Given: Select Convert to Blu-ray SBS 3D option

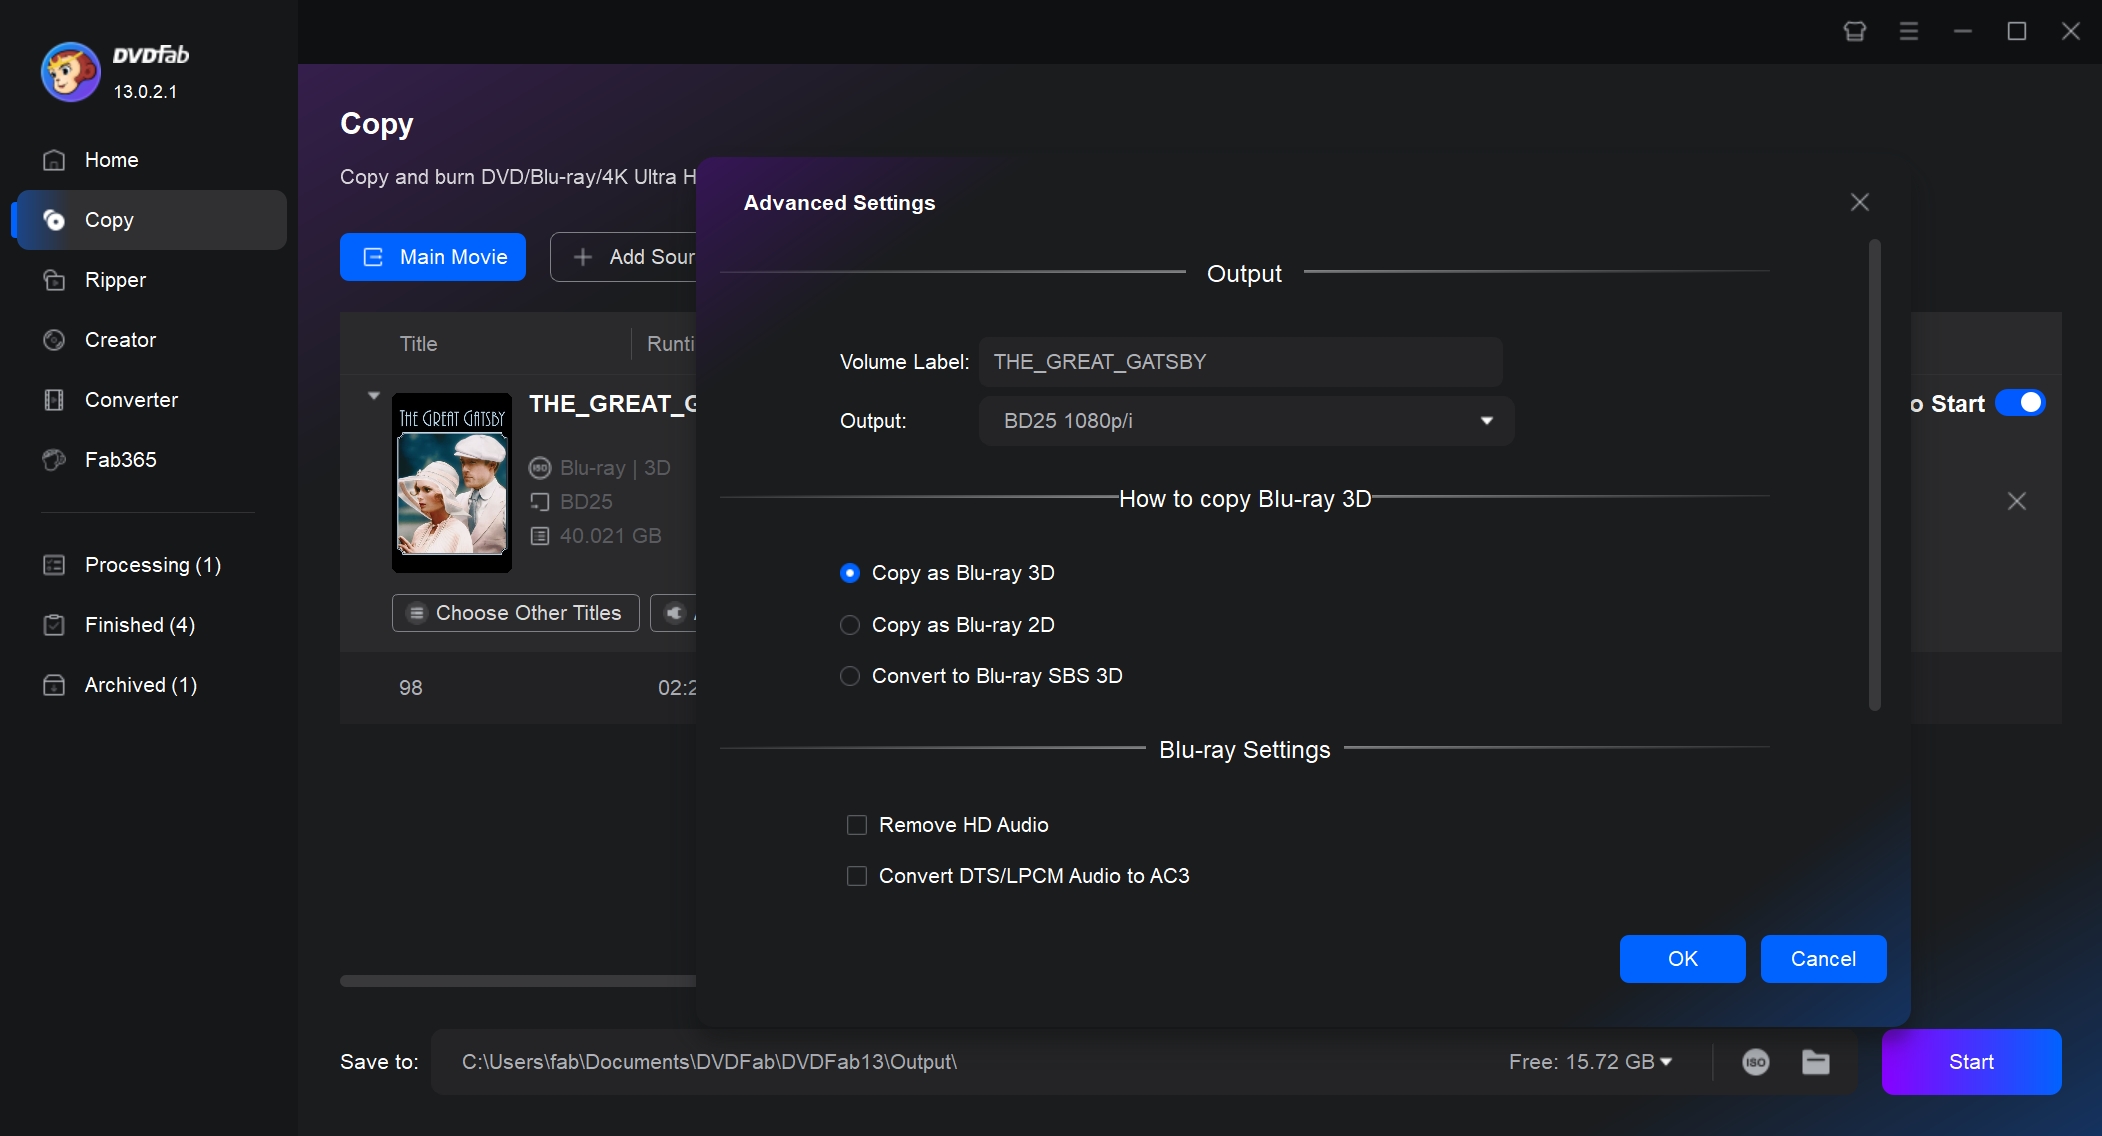Looking at the screenshot, I should click(849, 676).
